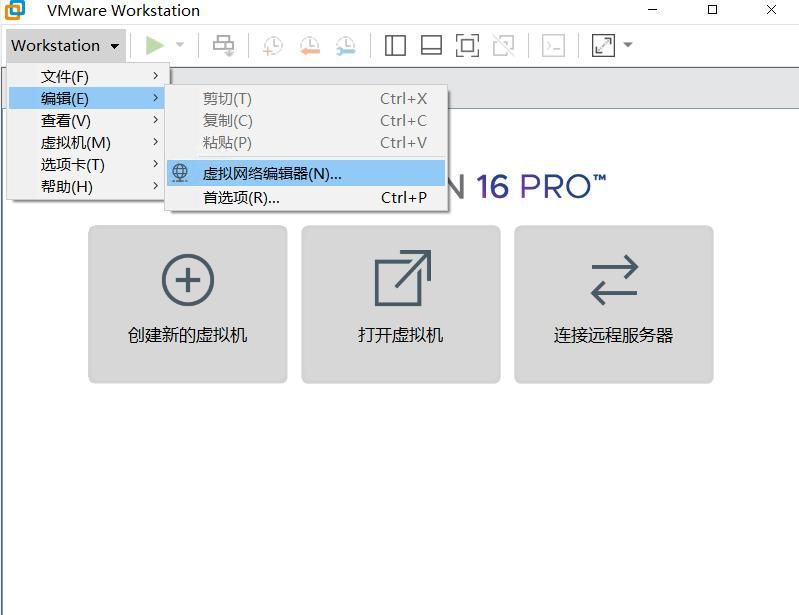This screenshot has width=799, height=615.
Task: Open the Workstation dropdown menu
Action: pos(65,45)
